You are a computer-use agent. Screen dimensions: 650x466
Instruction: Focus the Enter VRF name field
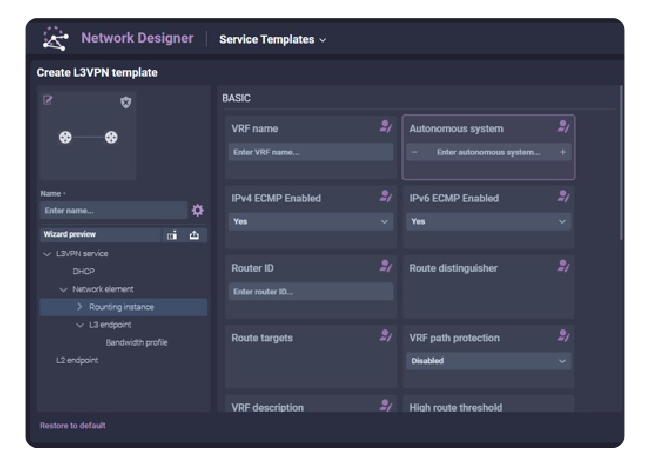tap(311, 152)
